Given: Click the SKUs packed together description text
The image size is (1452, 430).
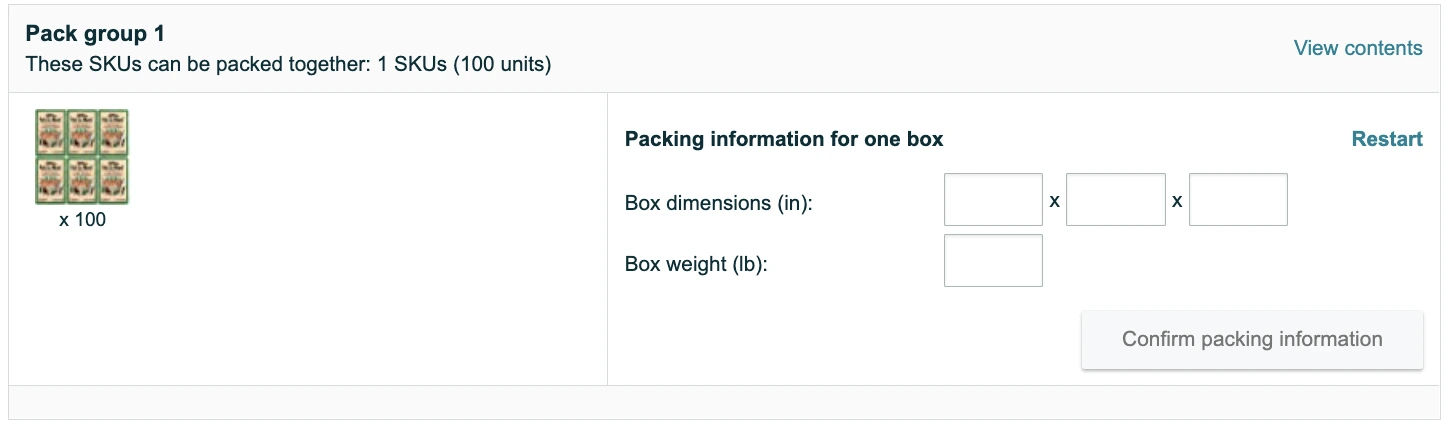Looking at the screenshot, I should [x=288, y=65].
